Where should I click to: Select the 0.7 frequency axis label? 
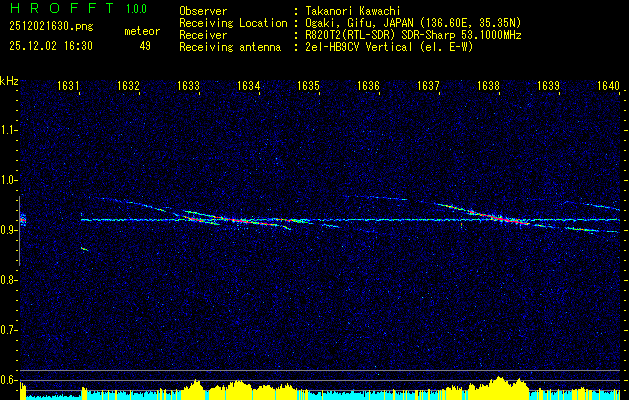(x=9, y=330)
